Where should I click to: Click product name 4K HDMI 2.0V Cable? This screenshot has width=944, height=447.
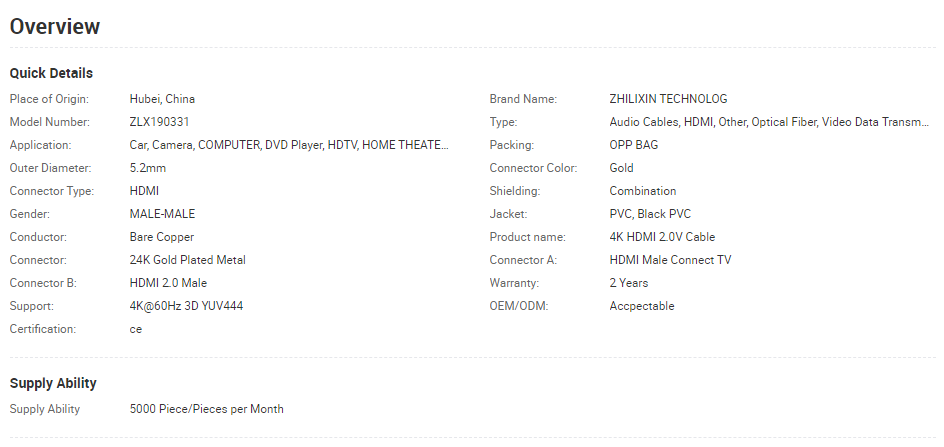(x=662, y=237)
